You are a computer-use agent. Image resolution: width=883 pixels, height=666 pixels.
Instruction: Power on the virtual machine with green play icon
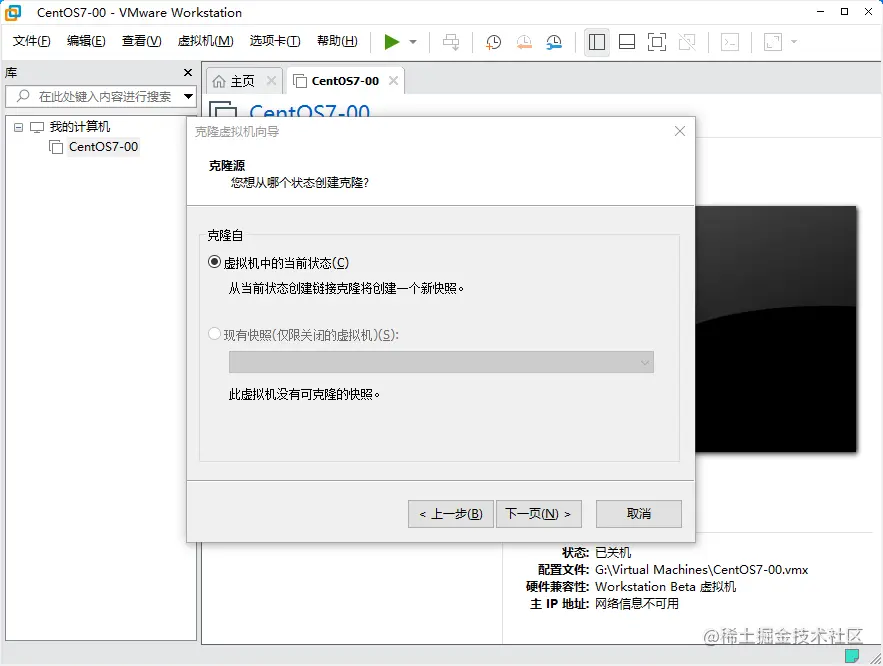coord(391,42)
